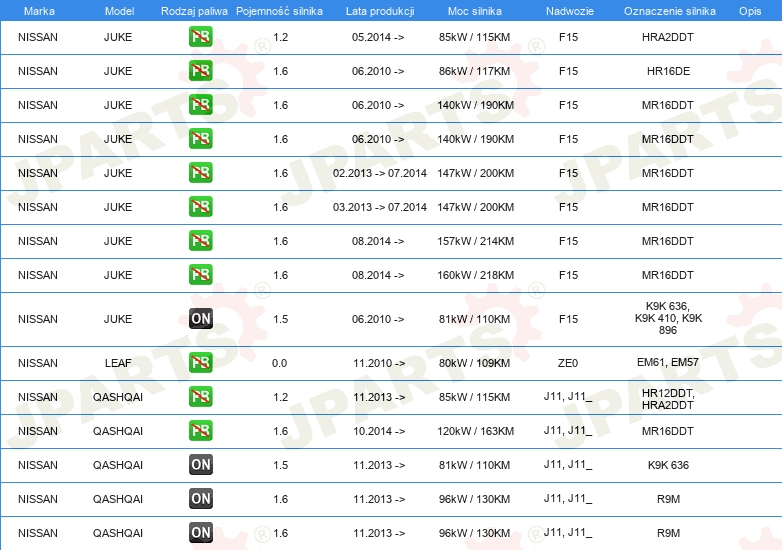Select the Oznaczenie silnika column header
Viewport: 782px width, 550px height.
coord(669,11)
